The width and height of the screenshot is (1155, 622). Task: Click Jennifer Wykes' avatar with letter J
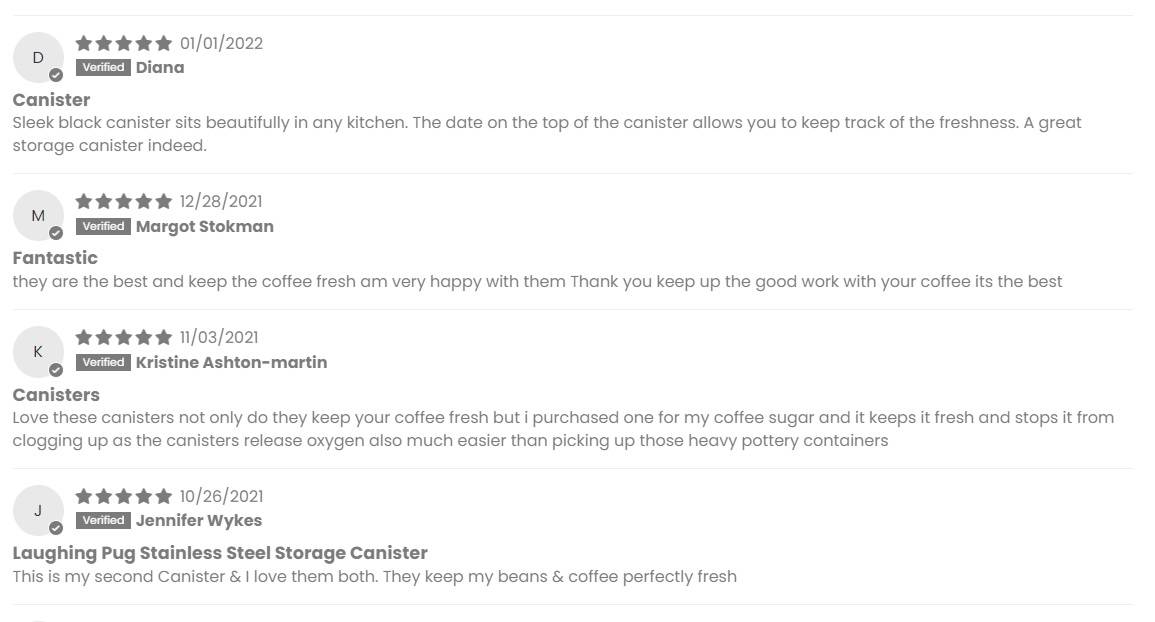pyautogui.click(x=38, y=510)
